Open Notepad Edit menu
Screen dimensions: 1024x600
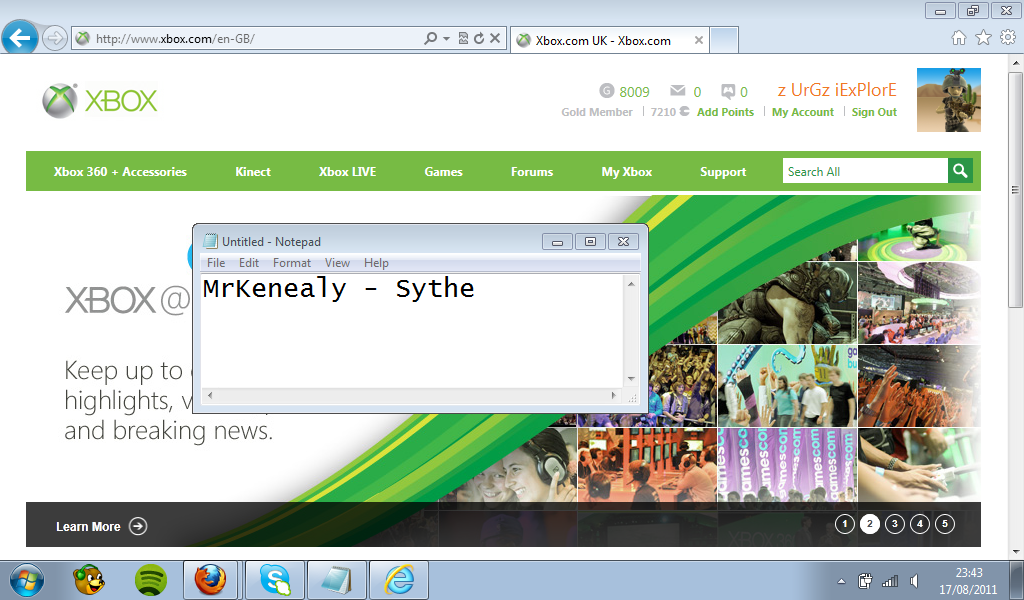pyautogui.click(x=249, y=262)
